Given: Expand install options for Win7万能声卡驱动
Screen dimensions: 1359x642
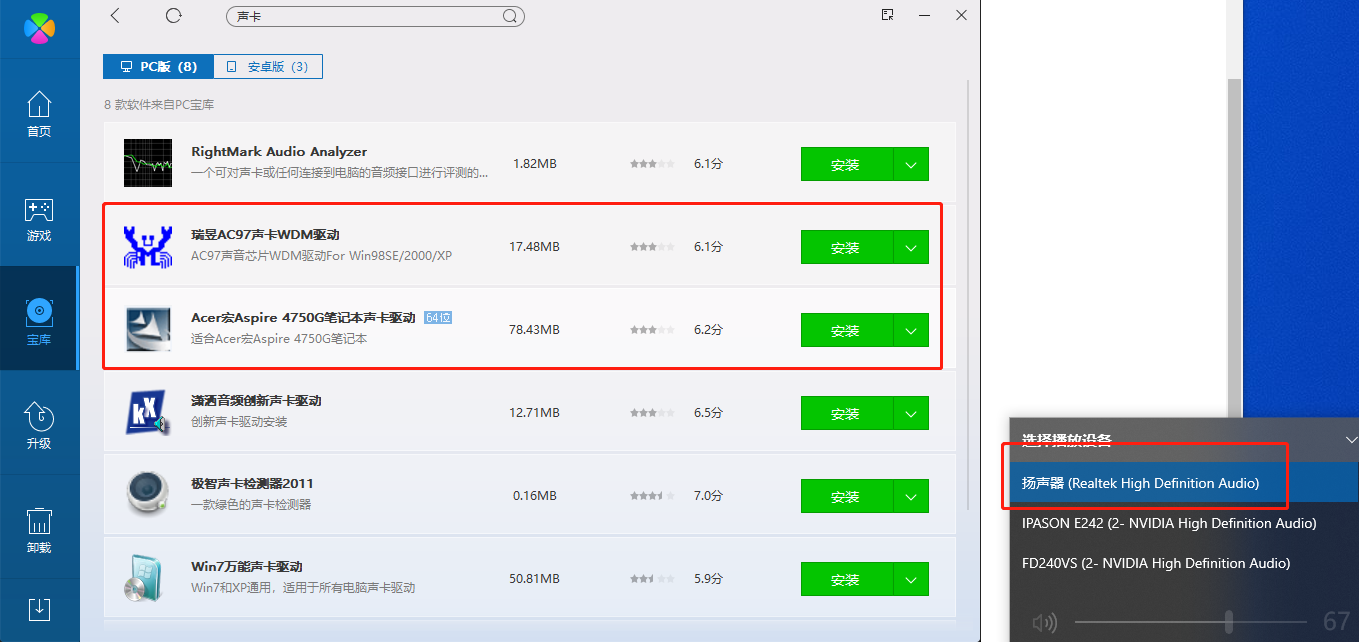Looking at the screenshot, I should click(x=911, y=579).
